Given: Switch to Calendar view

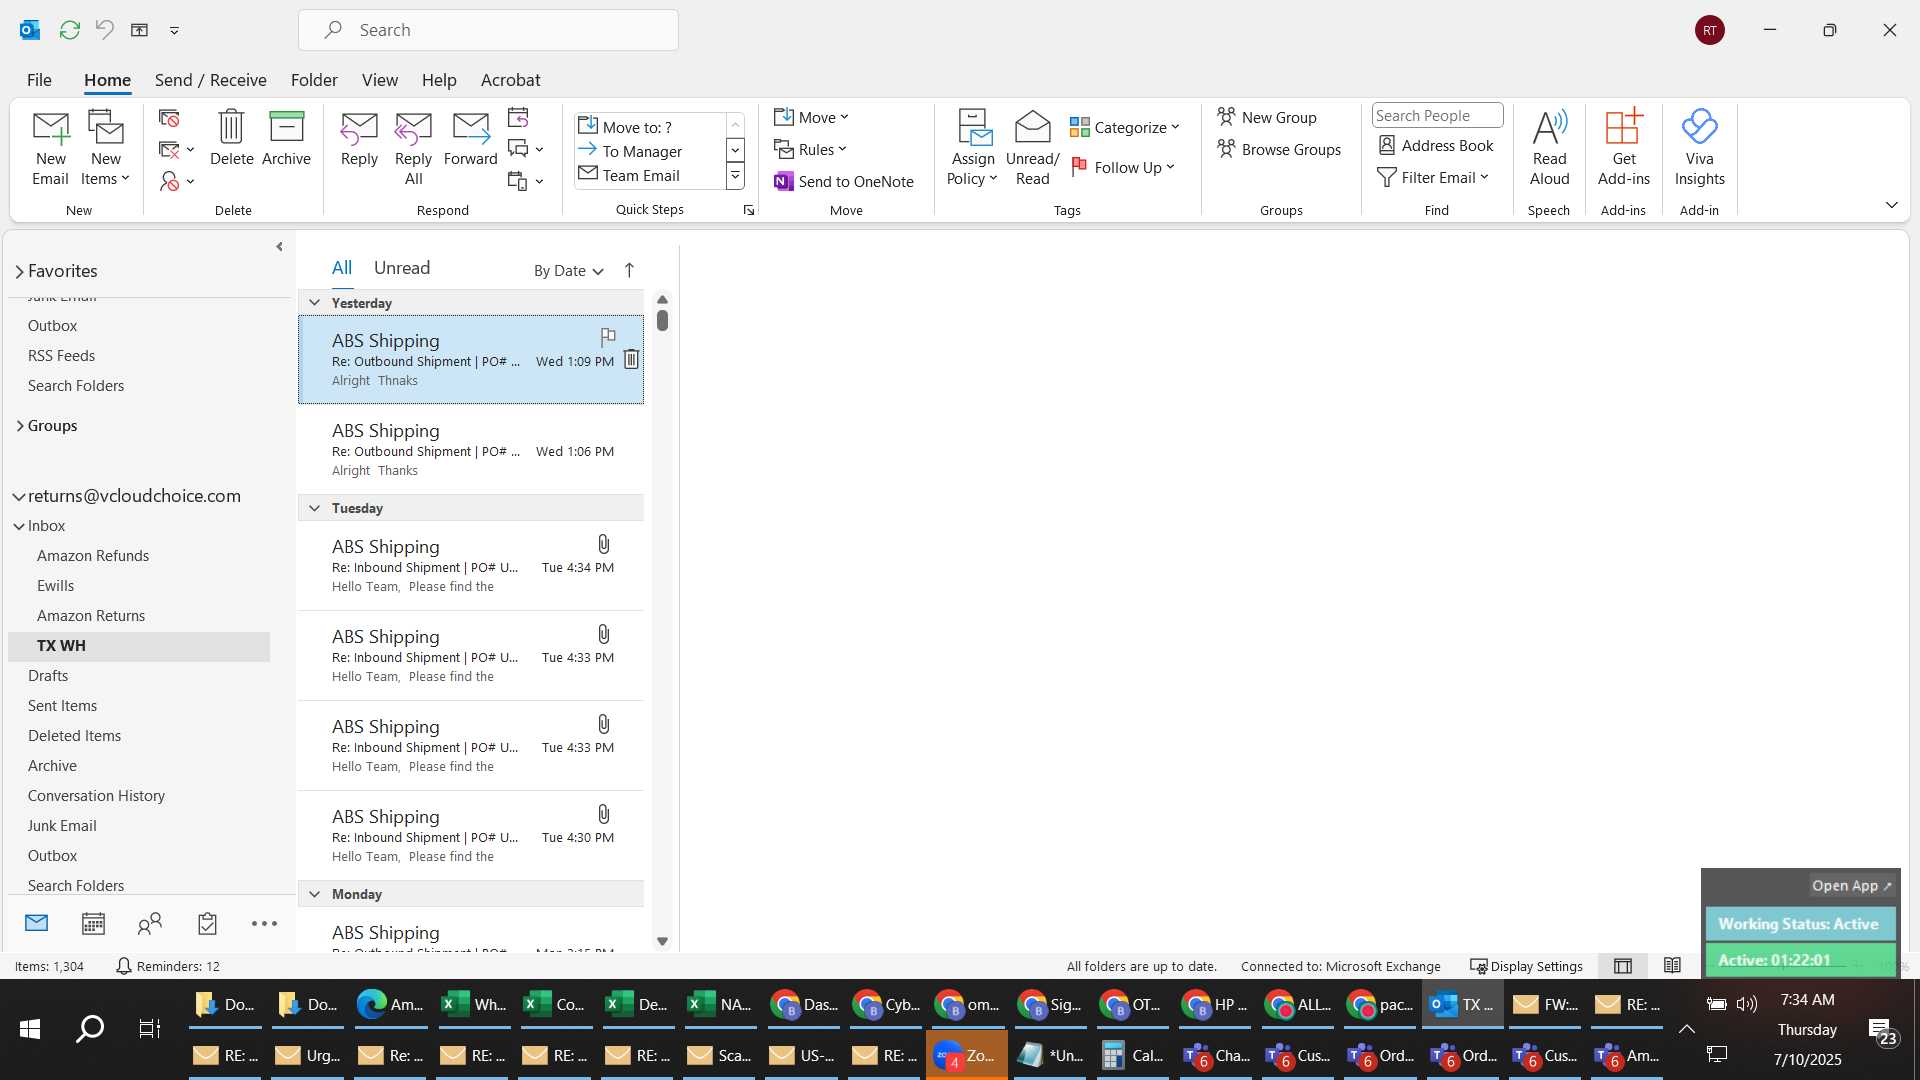Looking at the screenshot, I should tap(93, 924).
